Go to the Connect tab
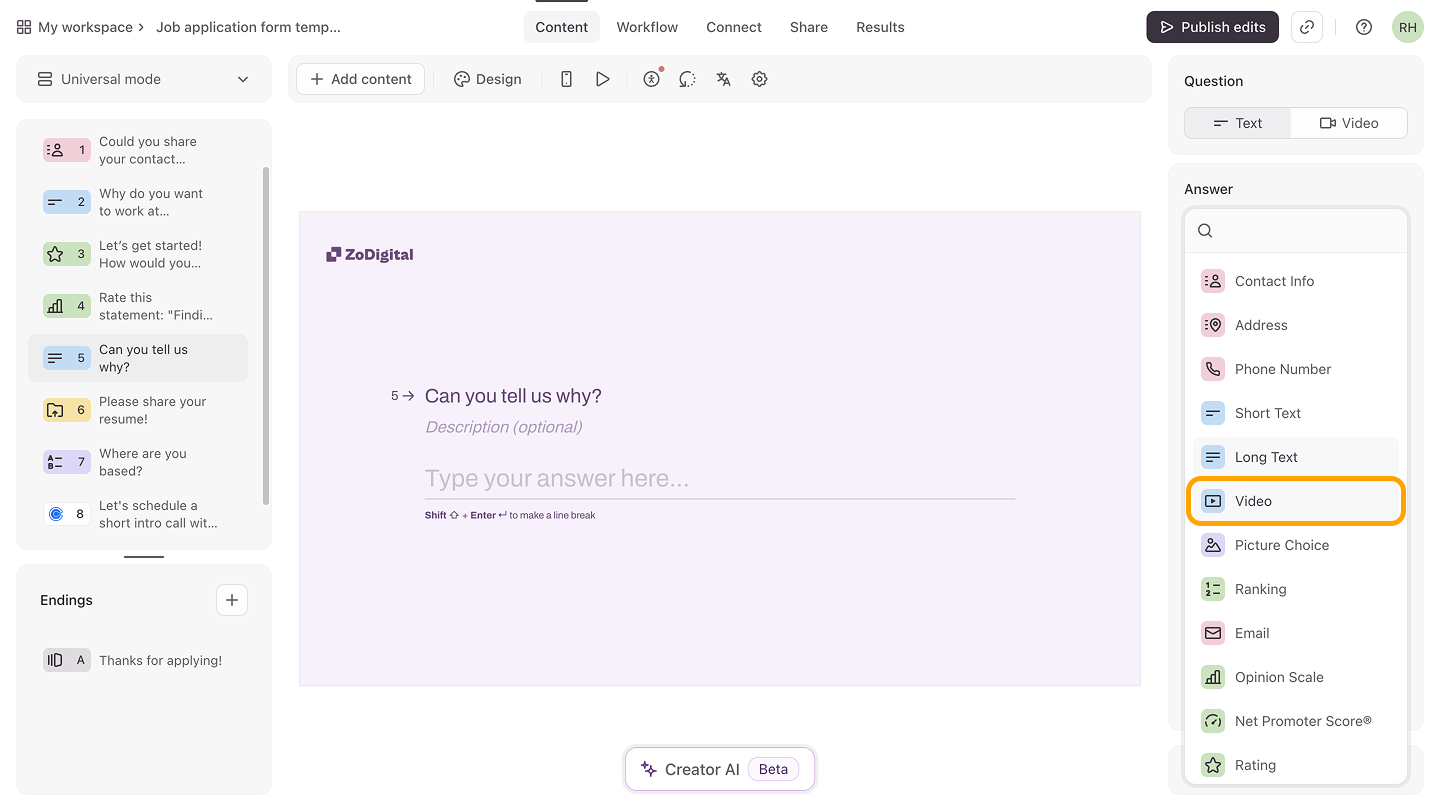Viewport: 1440px width, 811px height. tap(734, 27)
